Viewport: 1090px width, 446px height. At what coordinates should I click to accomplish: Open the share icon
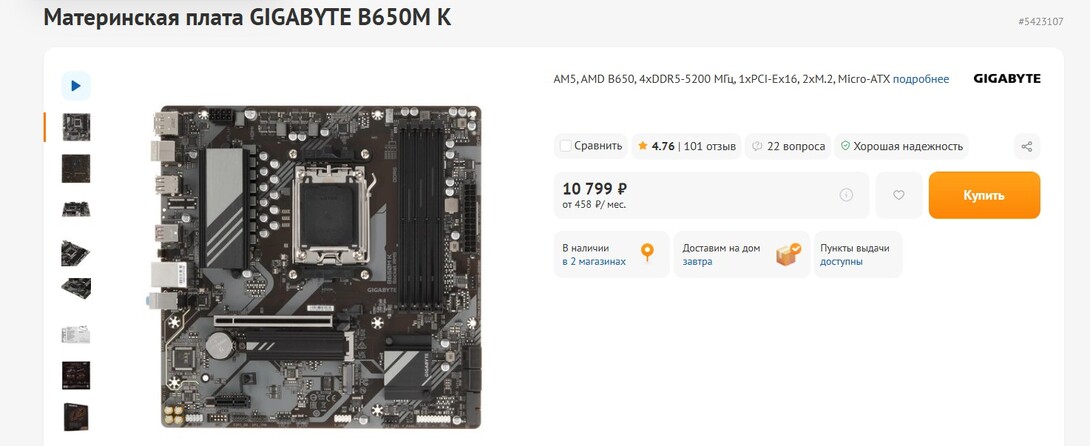tap(1027, 147)
